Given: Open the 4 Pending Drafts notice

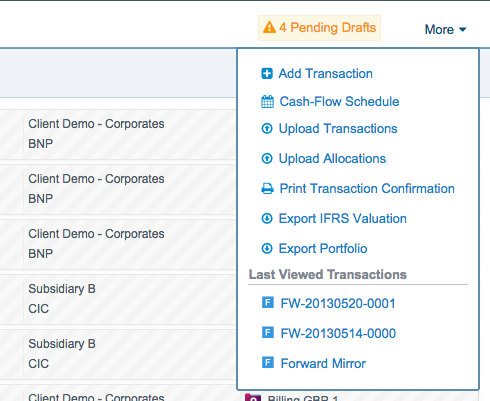Looking at the screenshot, I should (319, 28).
